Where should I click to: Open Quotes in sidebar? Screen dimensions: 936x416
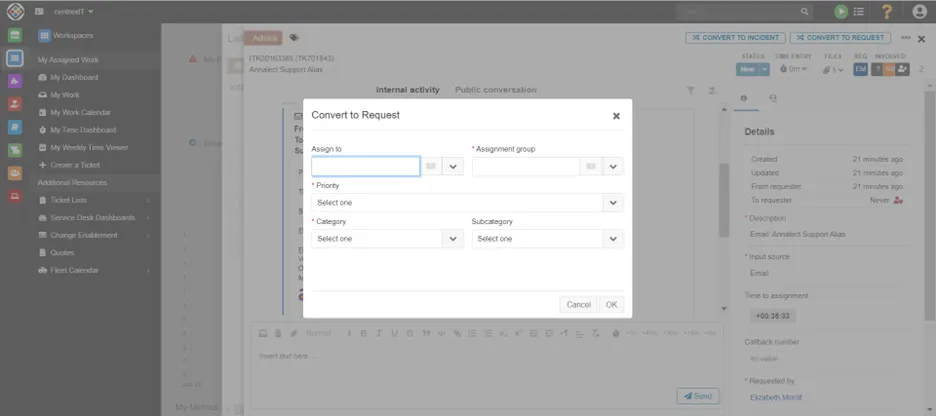[x=56, y=252]
